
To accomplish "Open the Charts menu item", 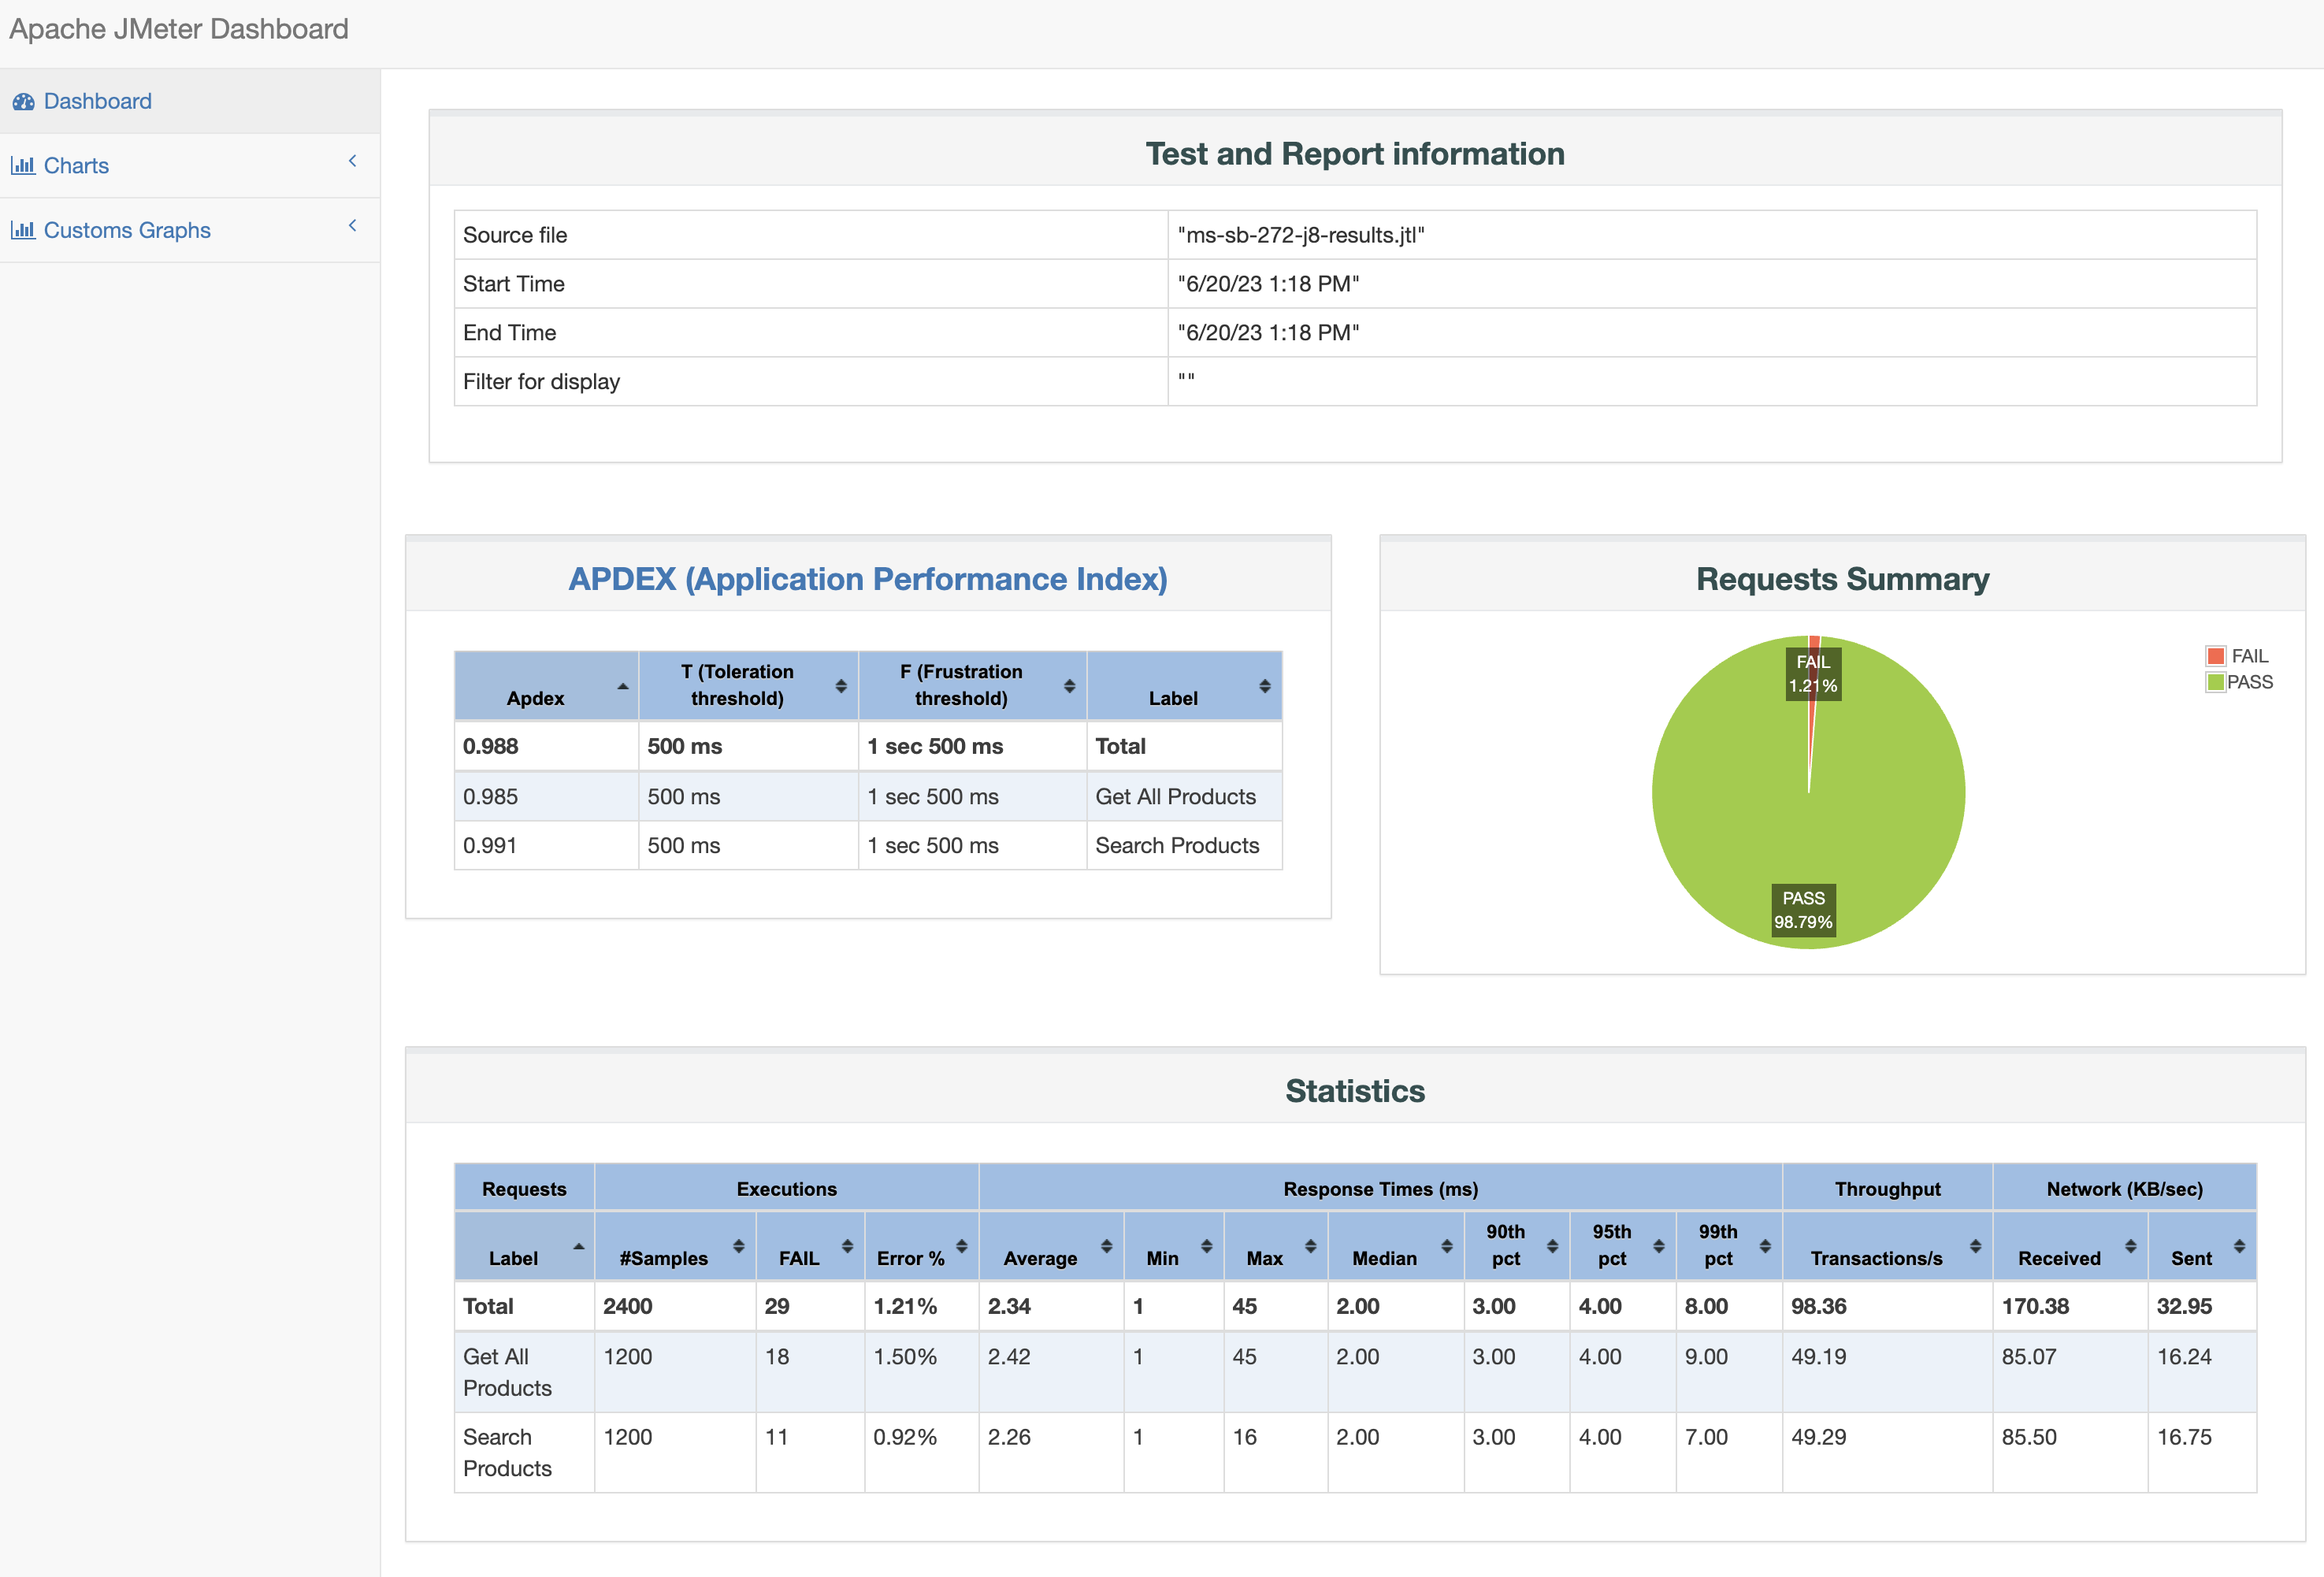I will [x=76, y=166].
